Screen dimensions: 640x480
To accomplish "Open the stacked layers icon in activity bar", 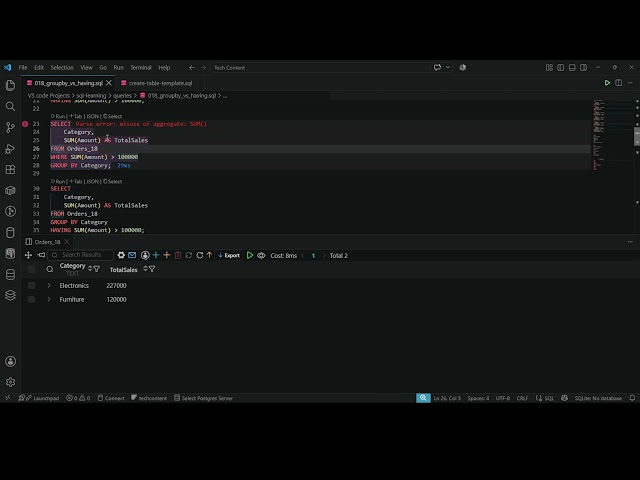I will tap(10, 295).
